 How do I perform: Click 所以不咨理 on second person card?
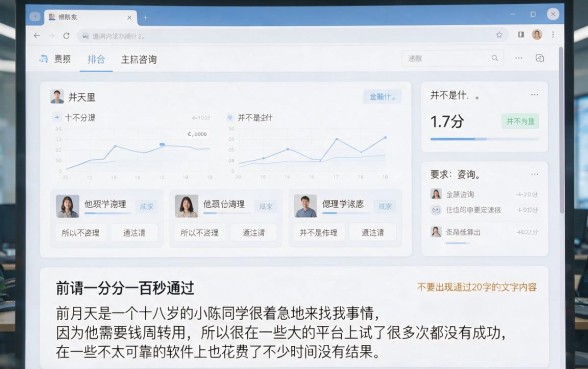pos(200,232)
